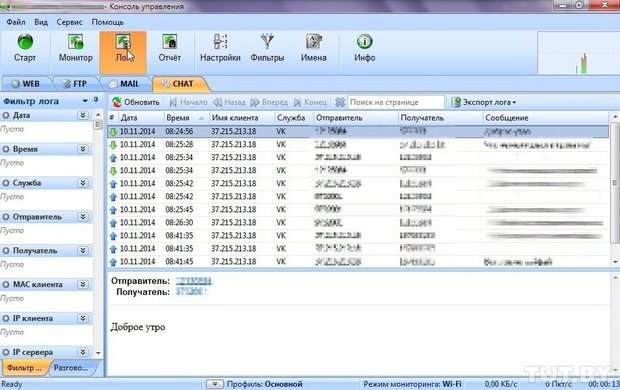Image resolution: width=620 pixels, height=390 pixels.
Task: Click Обновить to refresh the log
Action: click(x=135, y=102)
